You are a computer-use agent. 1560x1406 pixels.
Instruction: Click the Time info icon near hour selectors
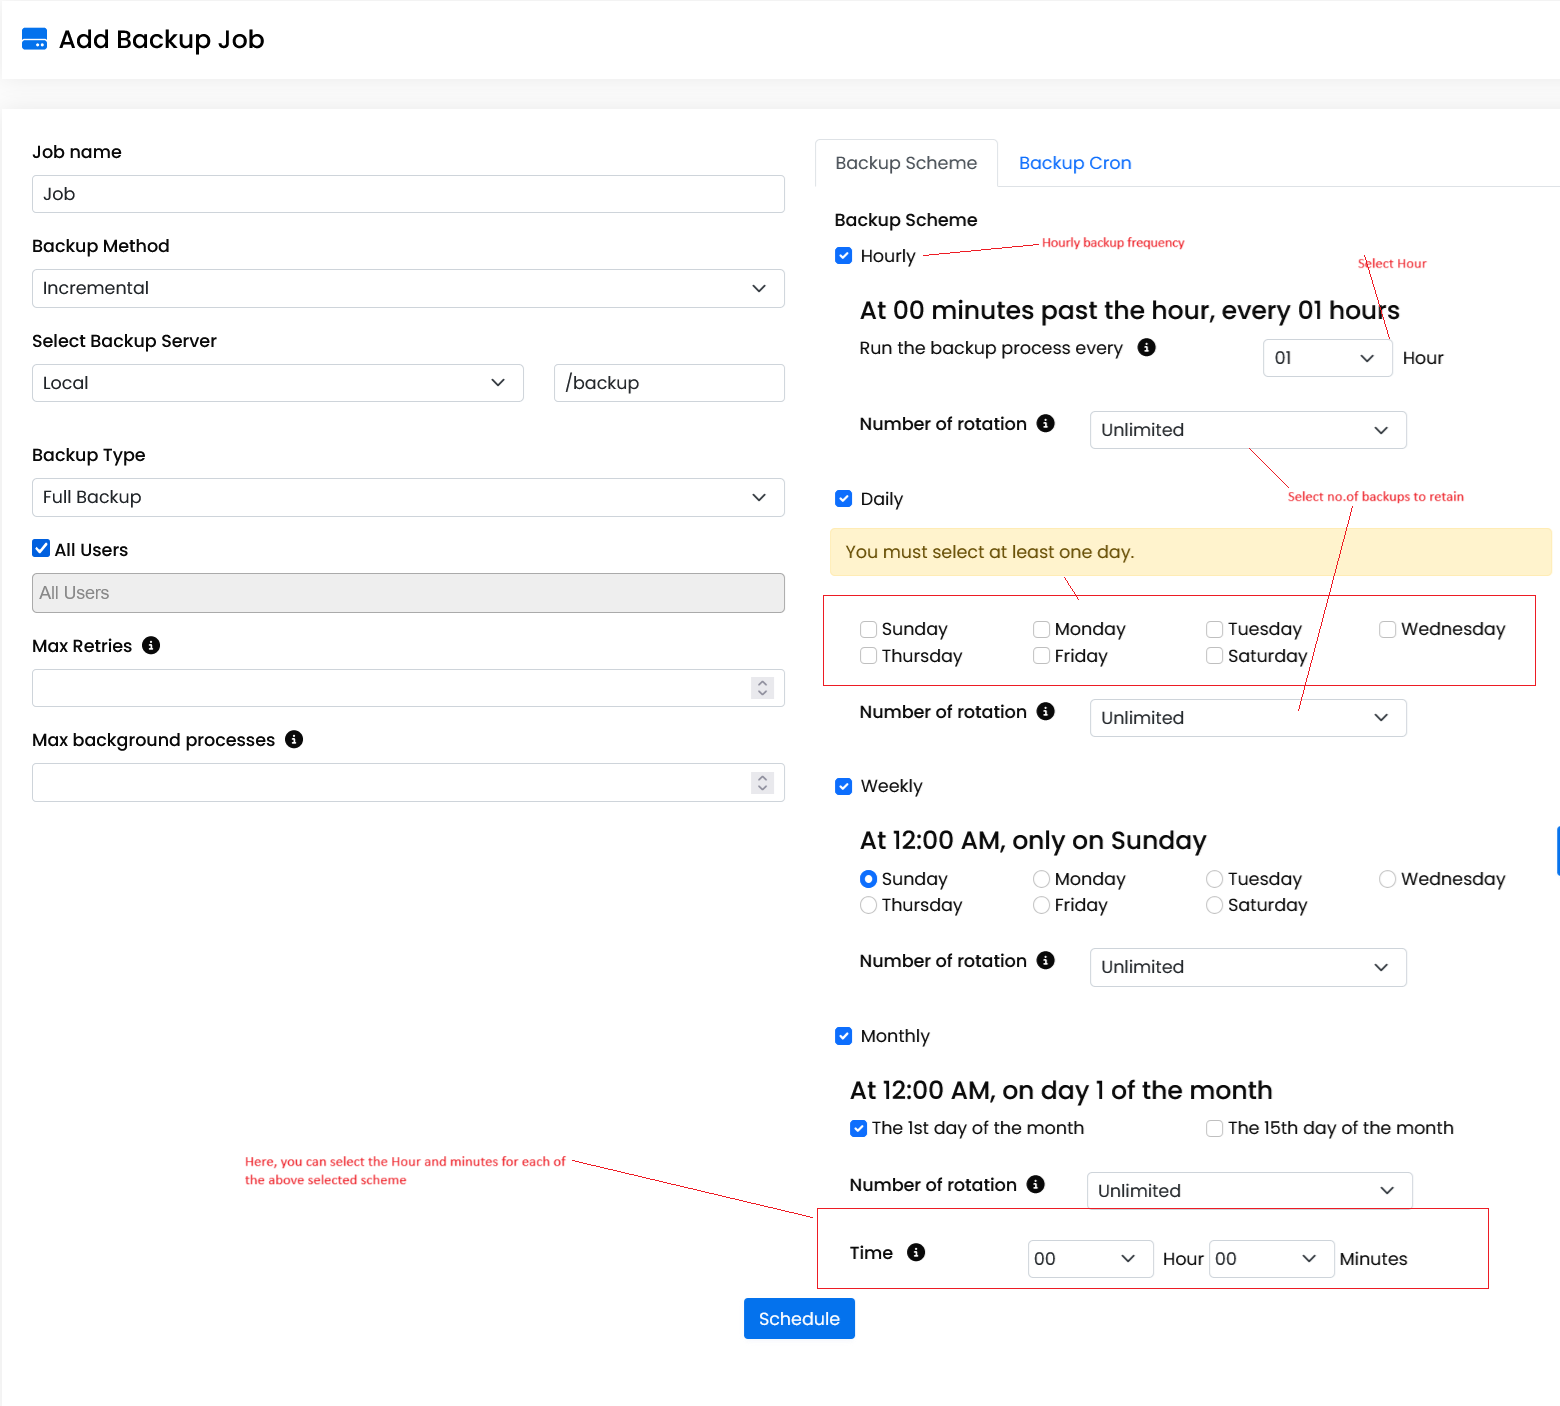coord(917,1251)
